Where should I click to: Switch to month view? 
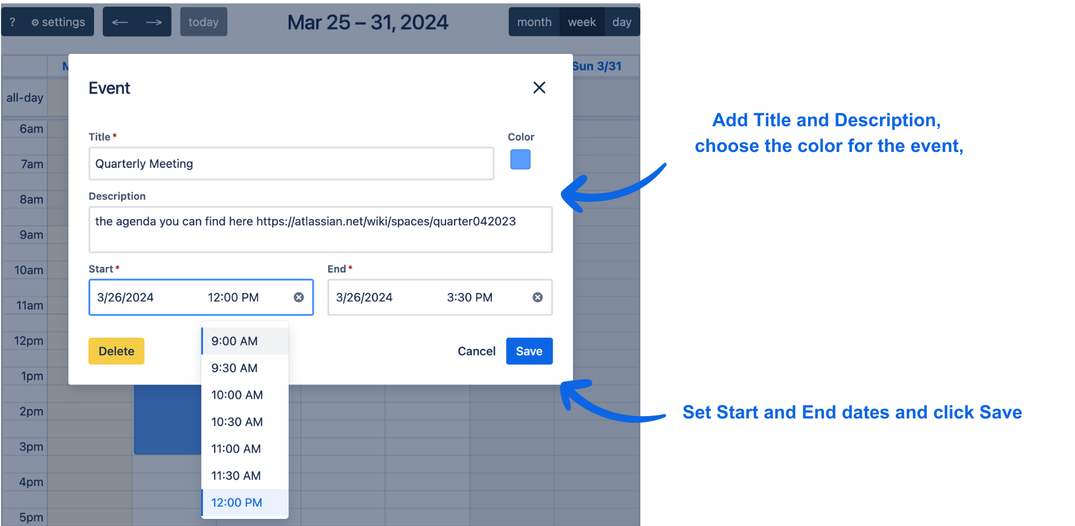pos(534,22)
